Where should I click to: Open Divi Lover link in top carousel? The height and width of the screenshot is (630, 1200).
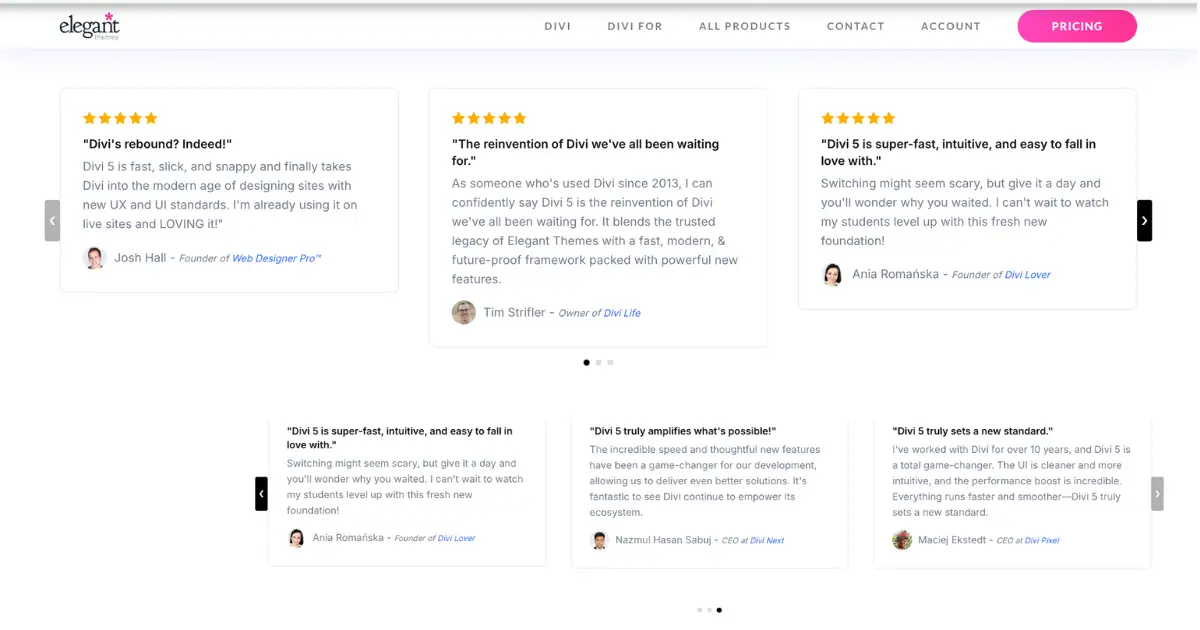point(1028,274)
